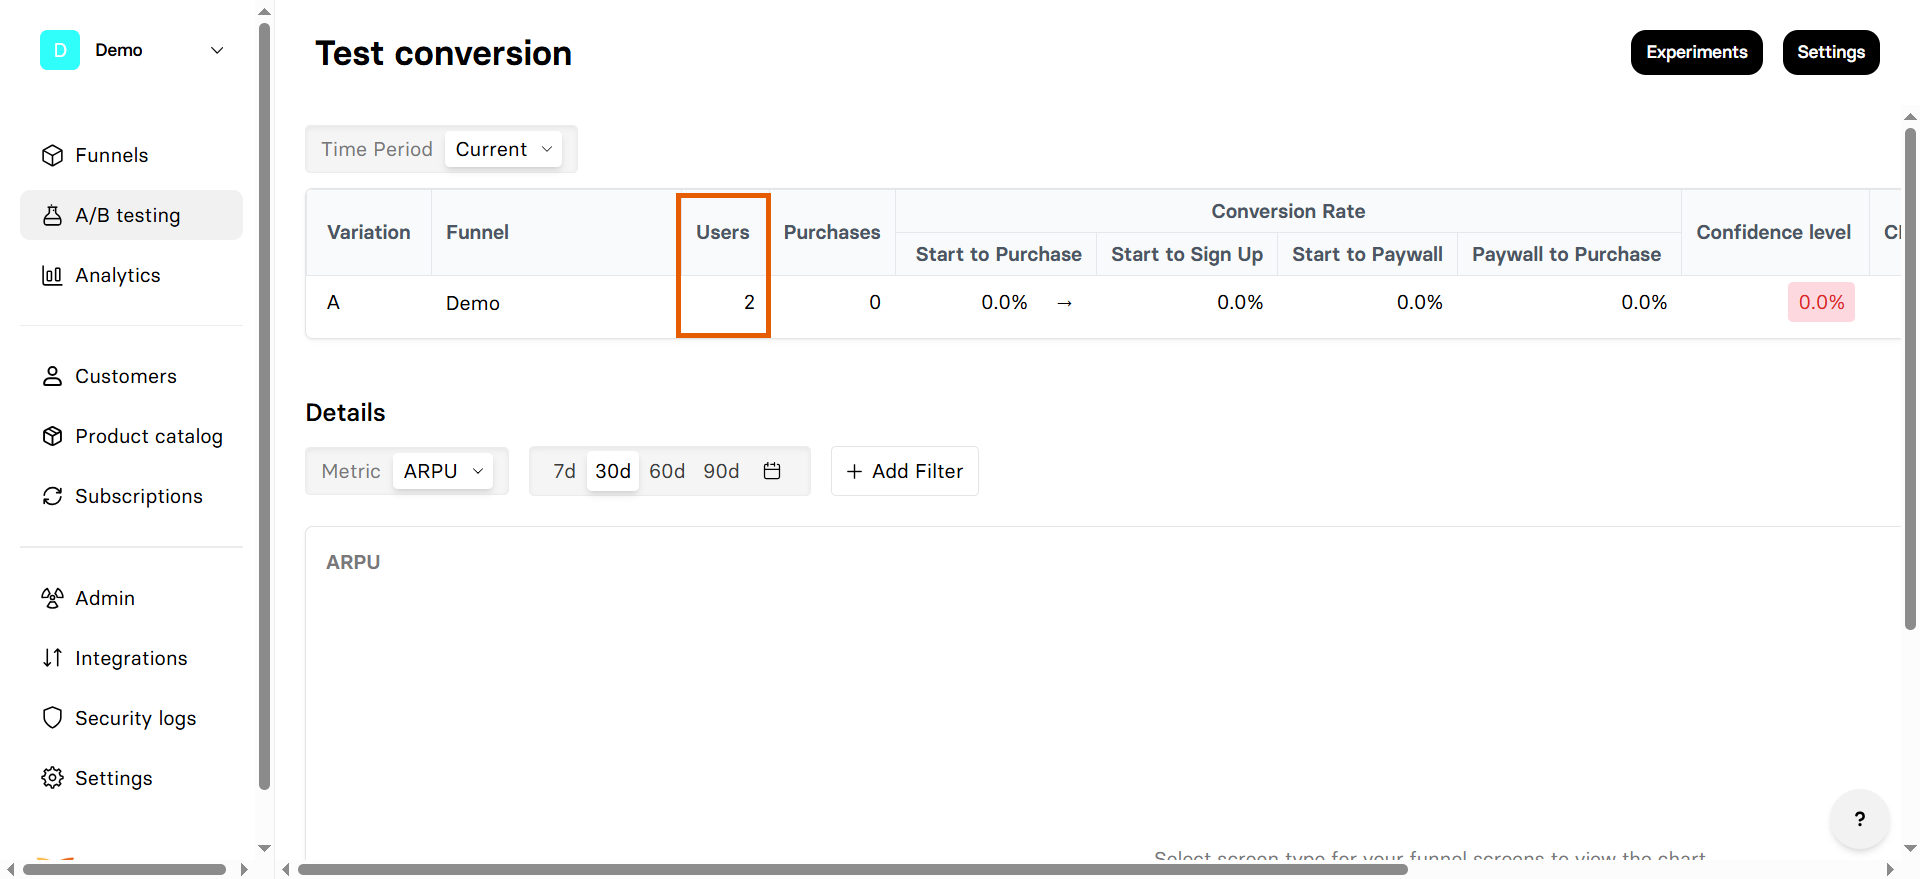Select the 90d time range
The image size is (1920, 879).
[x=721, y=471]
